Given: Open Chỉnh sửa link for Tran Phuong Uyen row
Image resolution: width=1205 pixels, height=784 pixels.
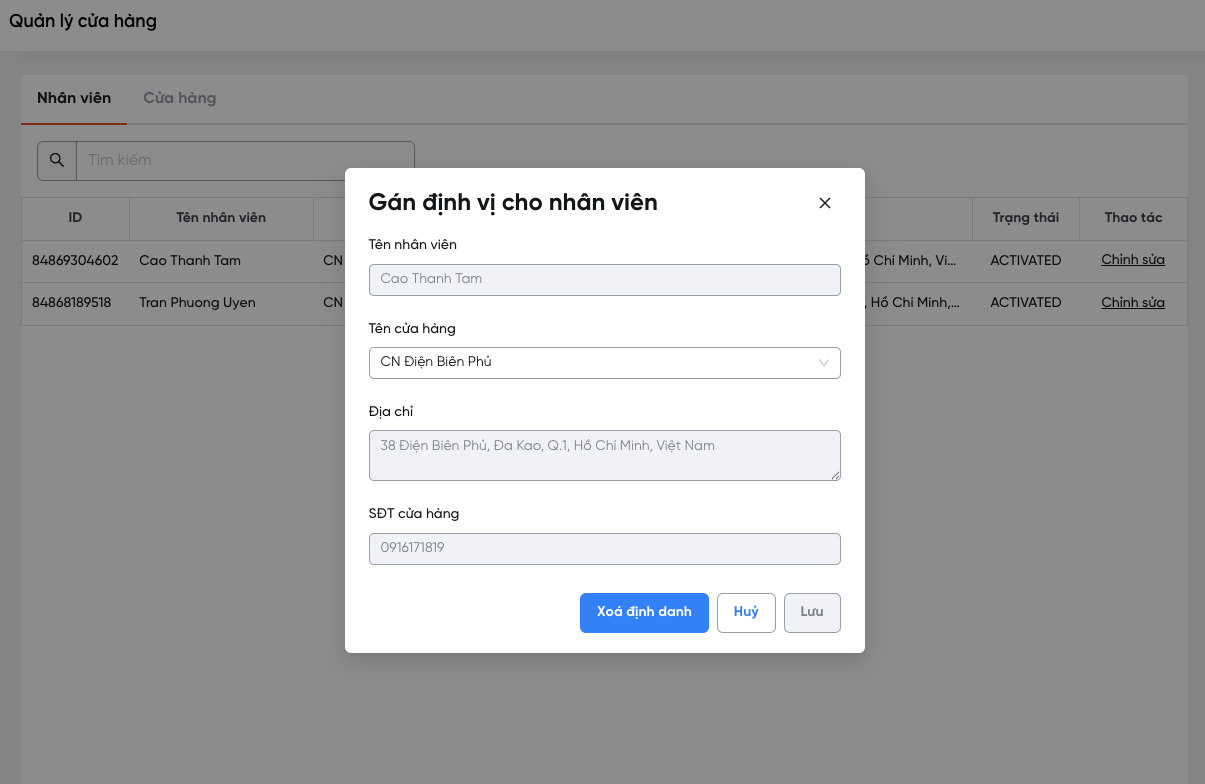Looking at the screenshot, I should point(1133,302).
